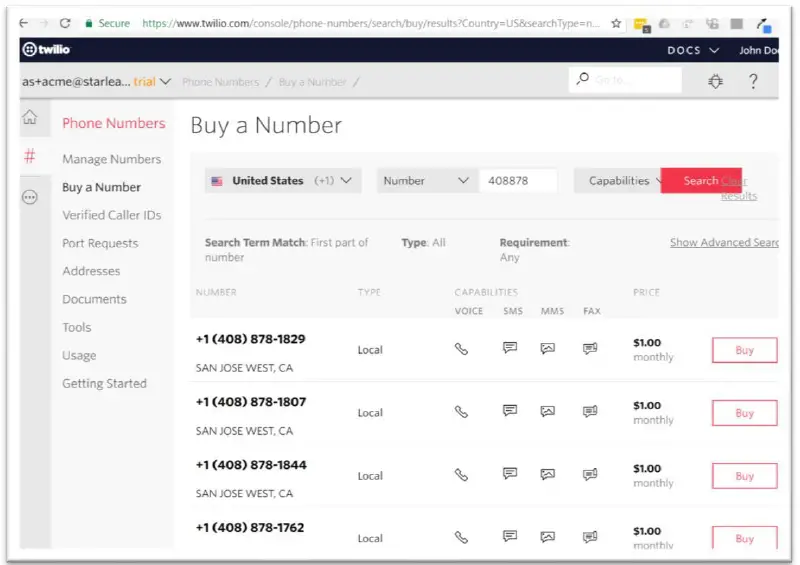Open Tools in sidebar
800x565 pixels.
click(77, 327)
